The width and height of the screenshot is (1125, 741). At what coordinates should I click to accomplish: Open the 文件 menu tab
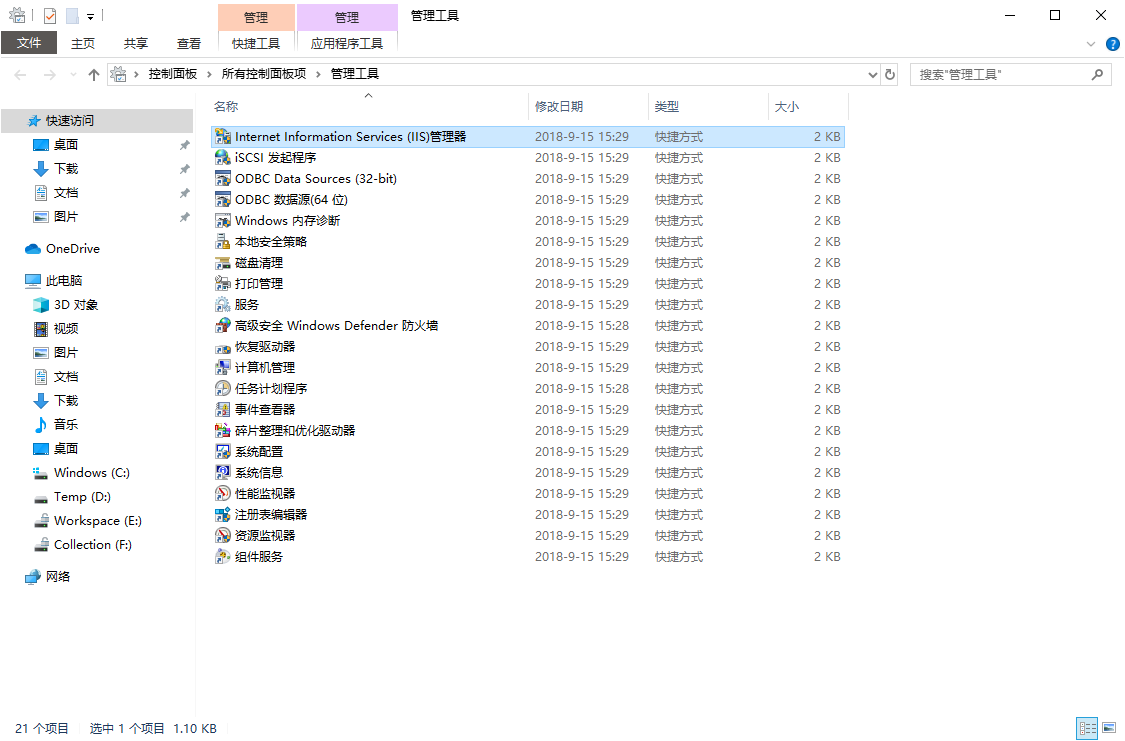[29, 43]
